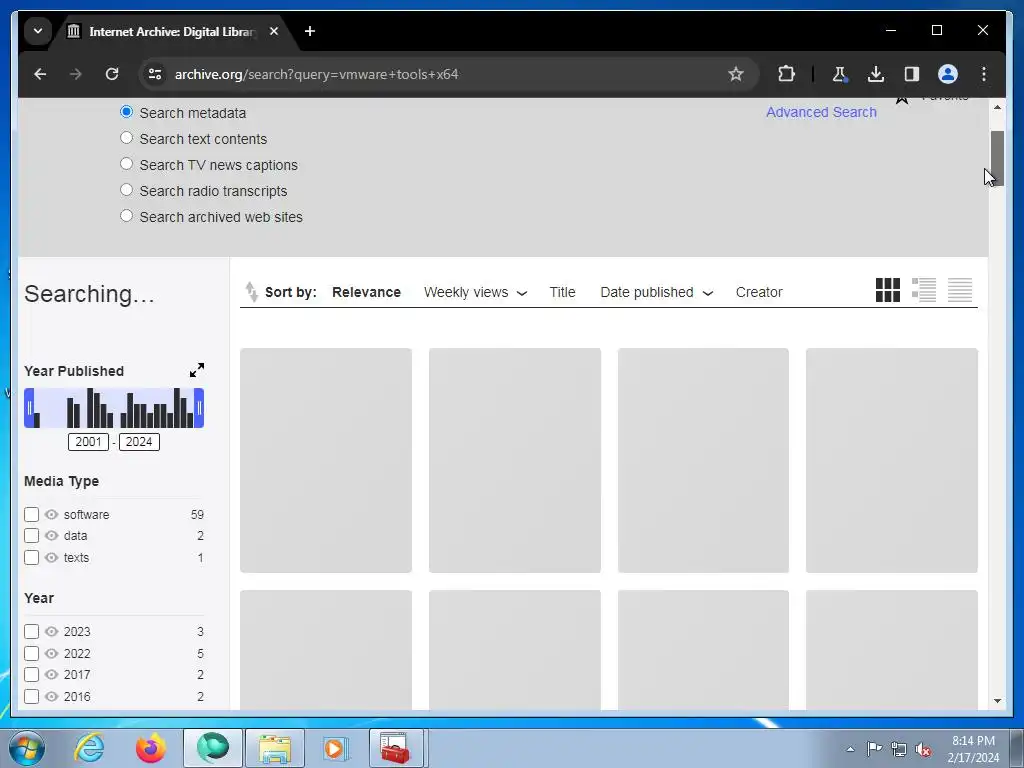The width and height of the screenshot is (1024, 768).
Task: Reload the archive.org search page
Action: [x=112, y=74]
